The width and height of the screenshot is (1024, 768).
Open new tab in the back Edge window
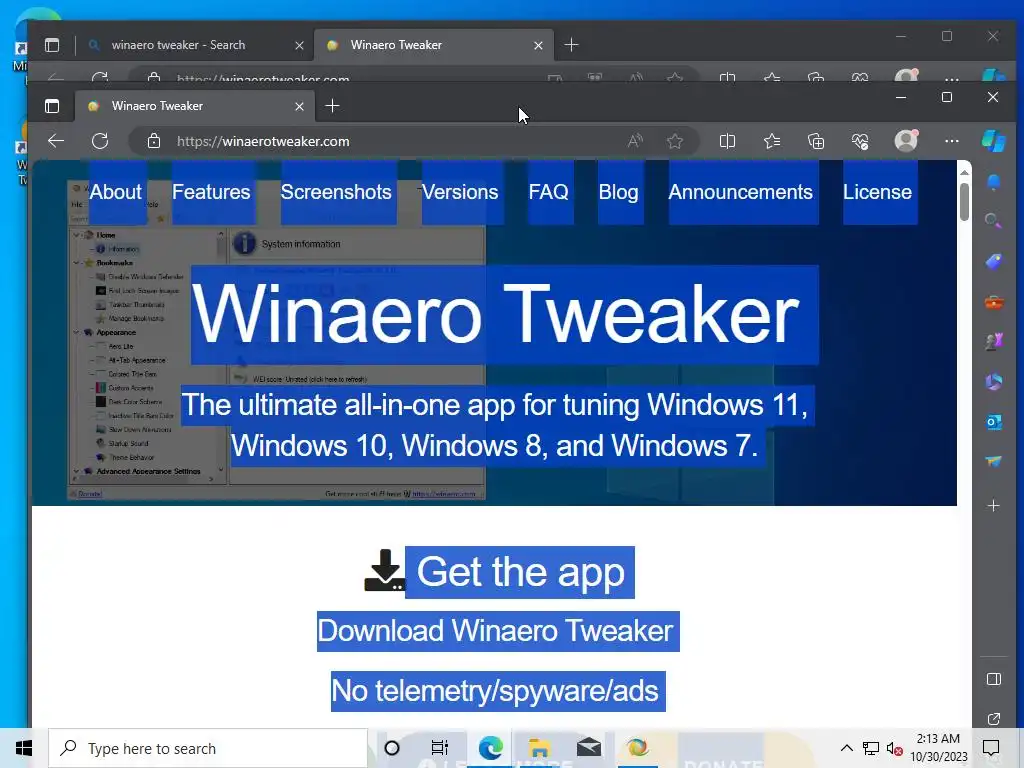coord(571,45)
